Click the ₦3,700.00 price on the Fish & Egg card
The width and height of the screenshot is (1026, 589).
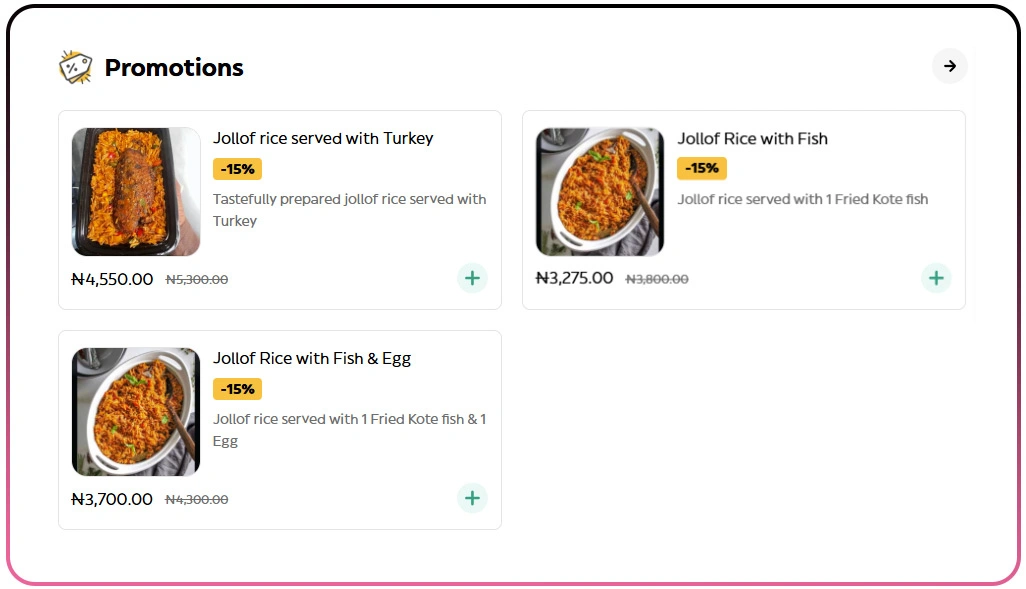tap(113, 499)
